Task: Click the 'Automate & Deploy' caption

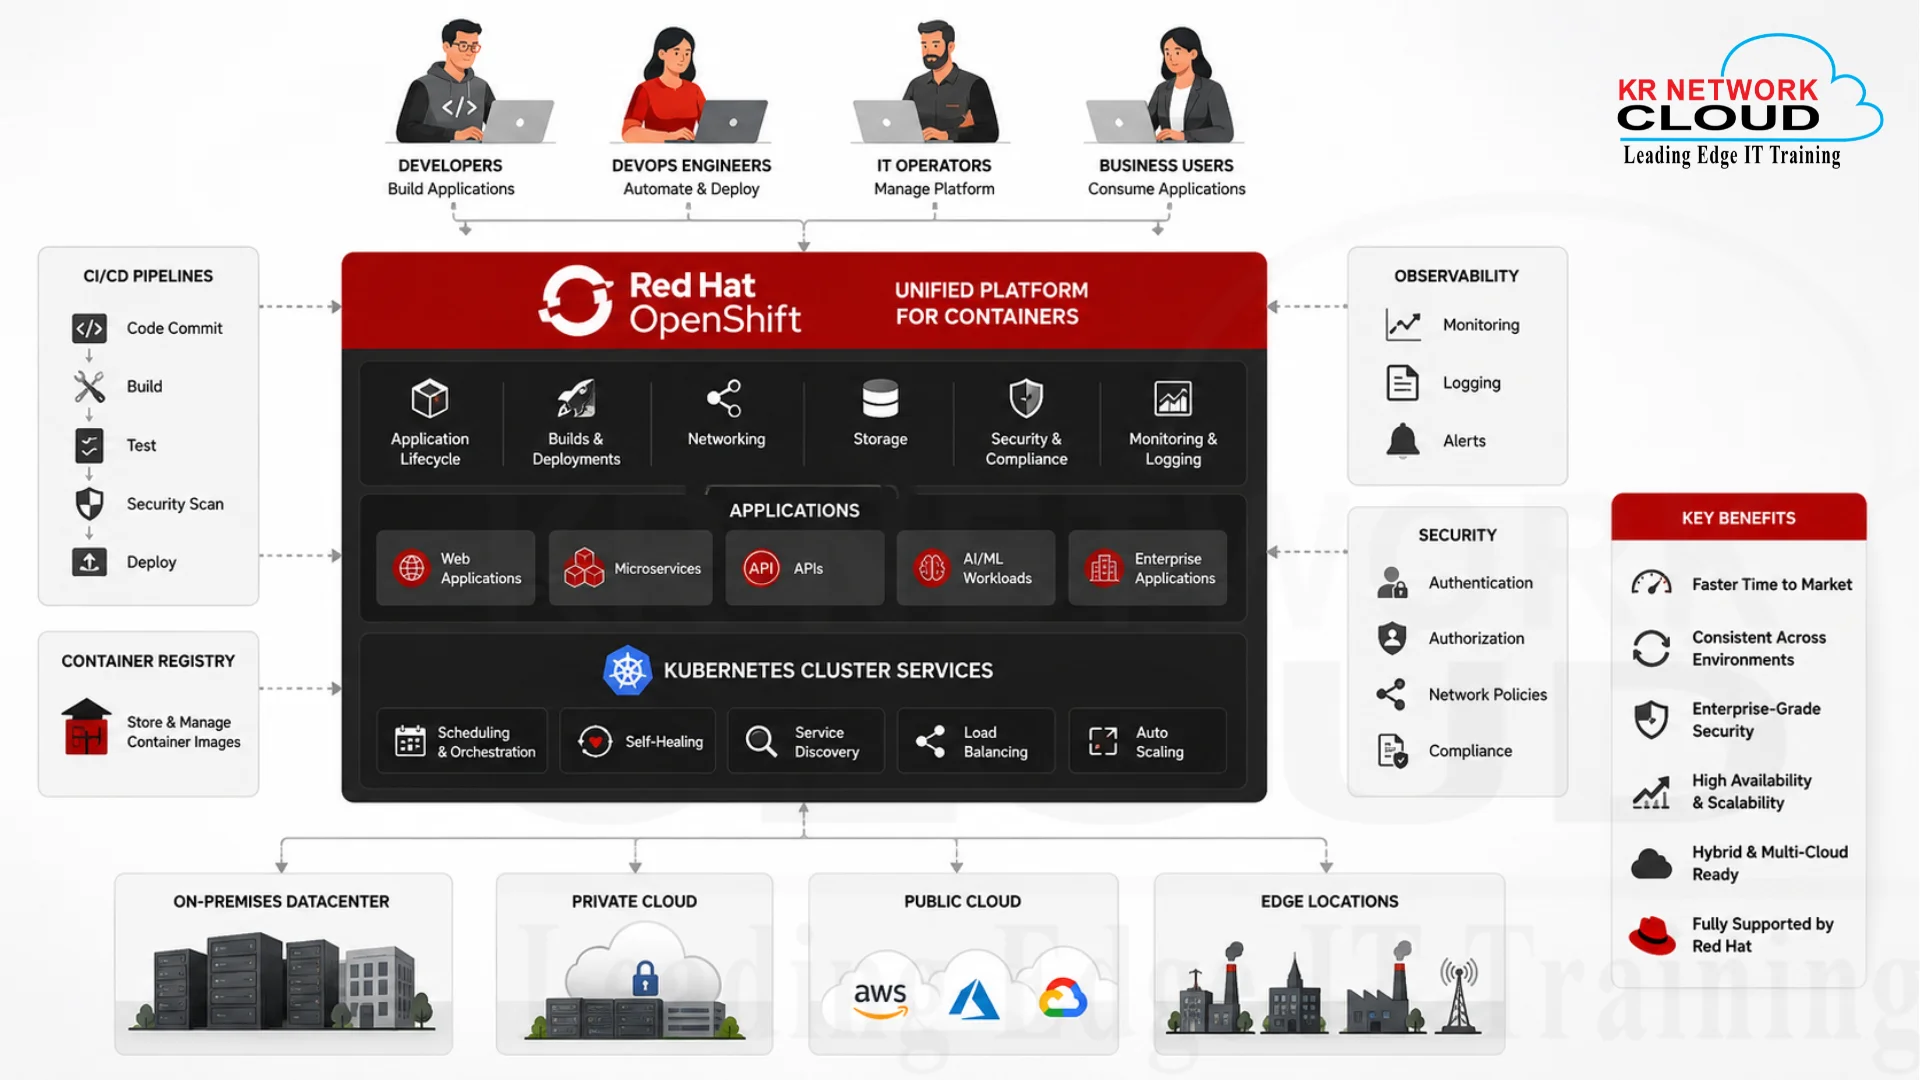Action: coord(691,189)
